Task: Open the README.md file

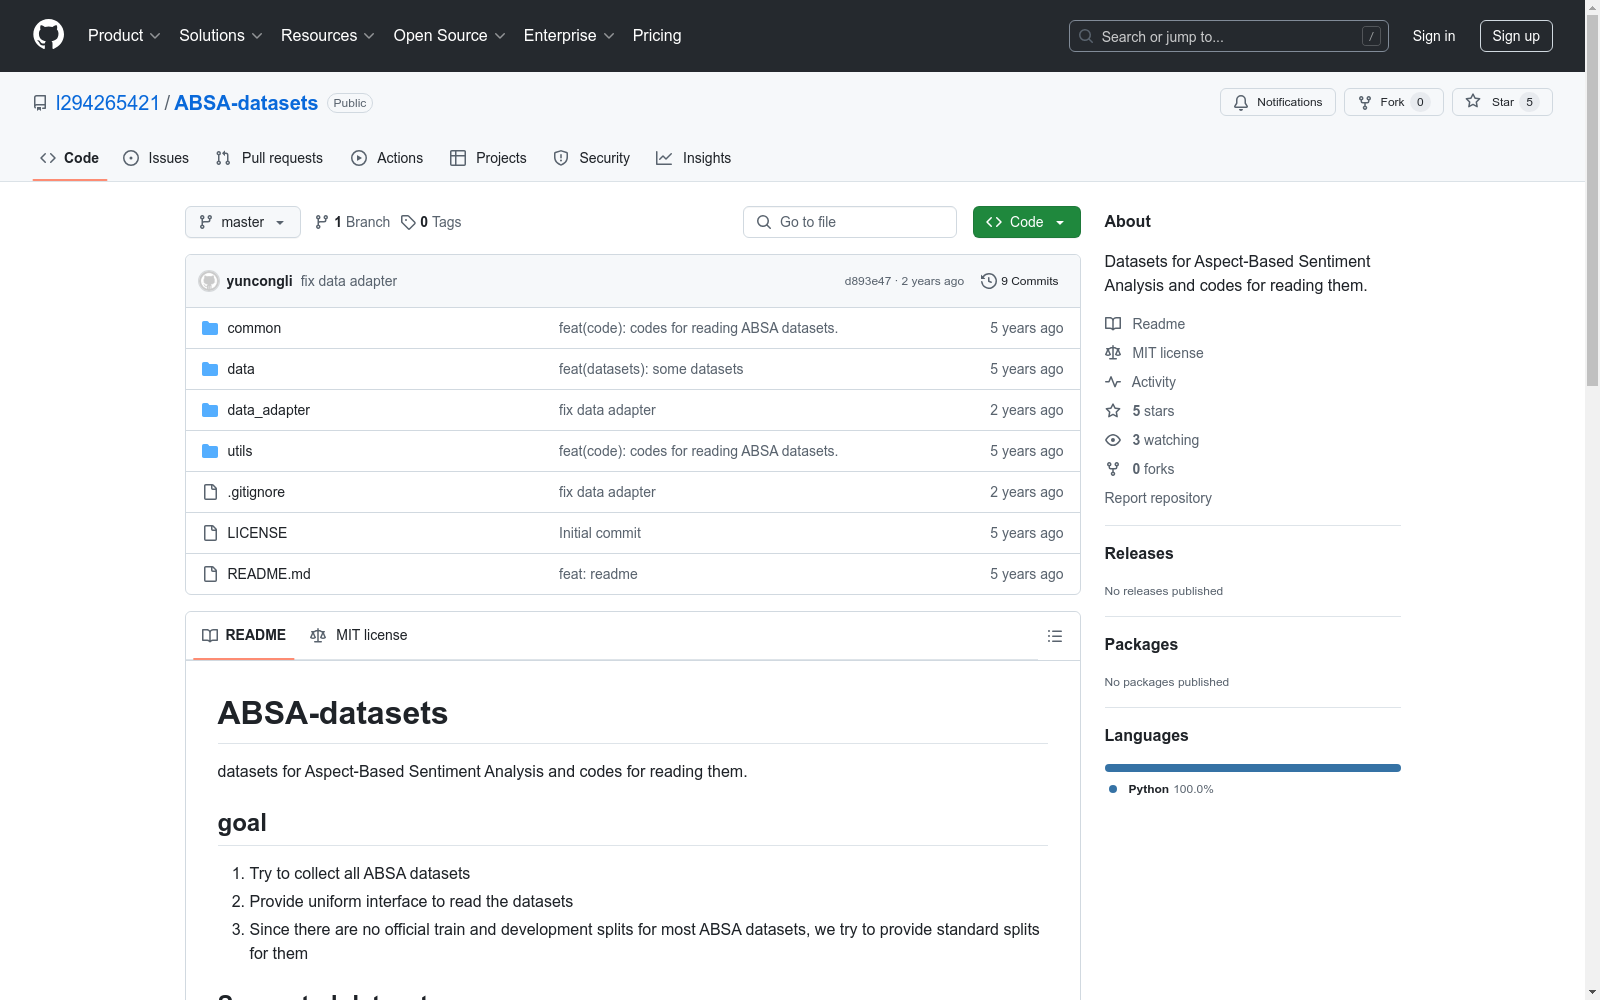Action: [x=269, y=574]
